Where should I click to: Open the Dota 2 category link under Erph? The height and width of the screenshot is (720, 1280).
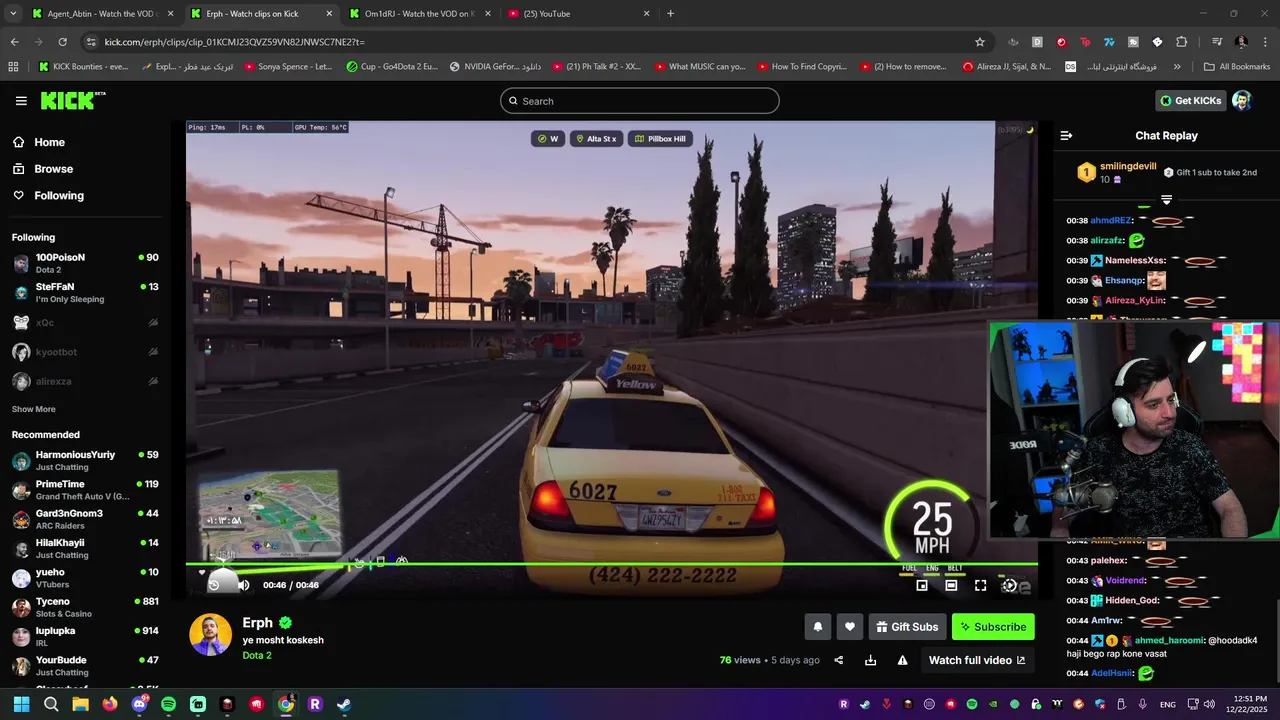[x=257, y=655]
